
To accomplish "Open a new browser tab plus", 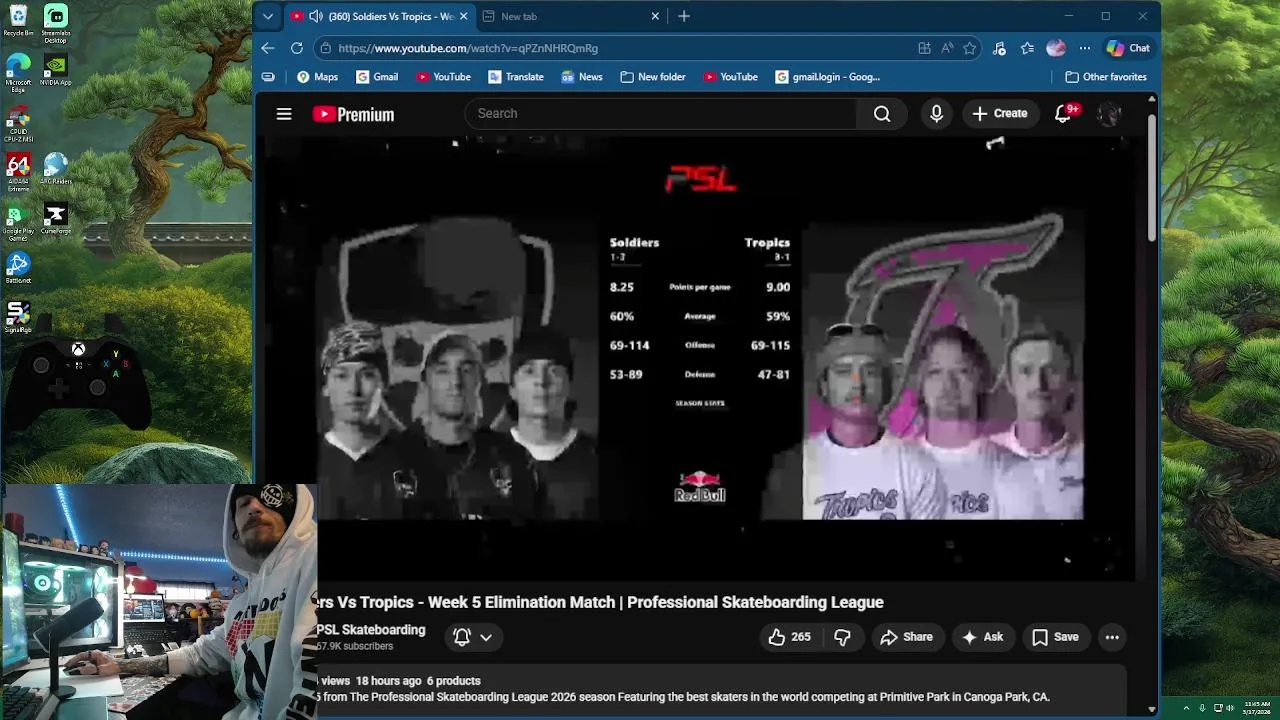I will tap(684, 16).
